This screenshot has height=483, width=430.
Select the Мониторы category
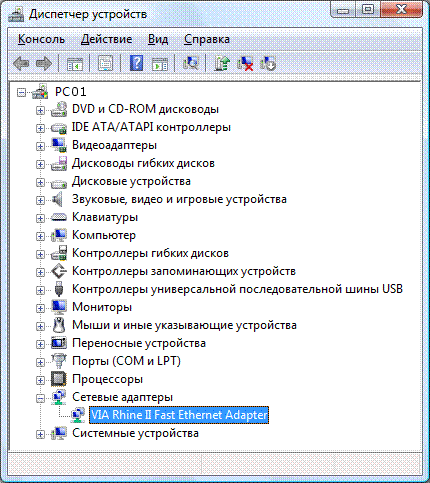102,307
